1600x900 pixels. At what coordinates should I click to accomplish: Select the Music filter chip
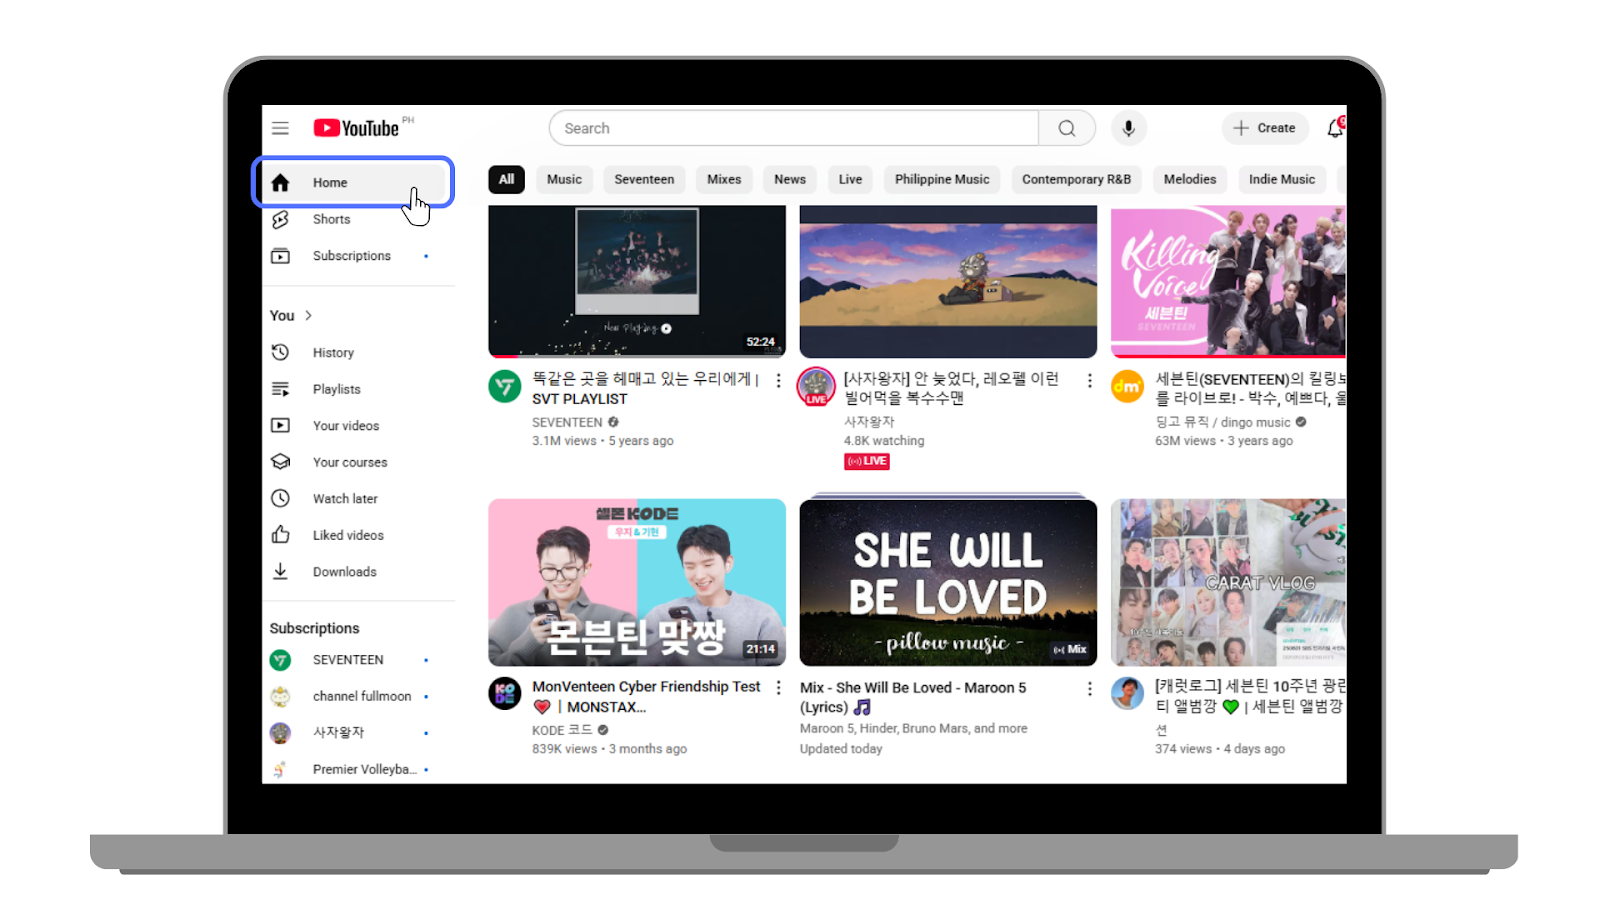click(564, 179)
